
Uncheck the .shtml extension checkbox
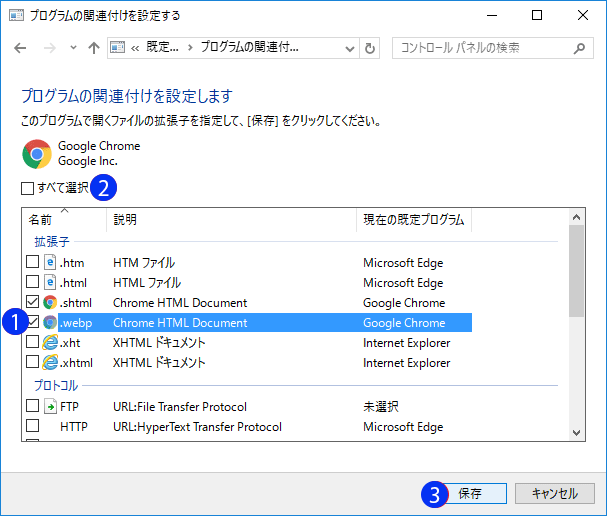coord(33,302)
